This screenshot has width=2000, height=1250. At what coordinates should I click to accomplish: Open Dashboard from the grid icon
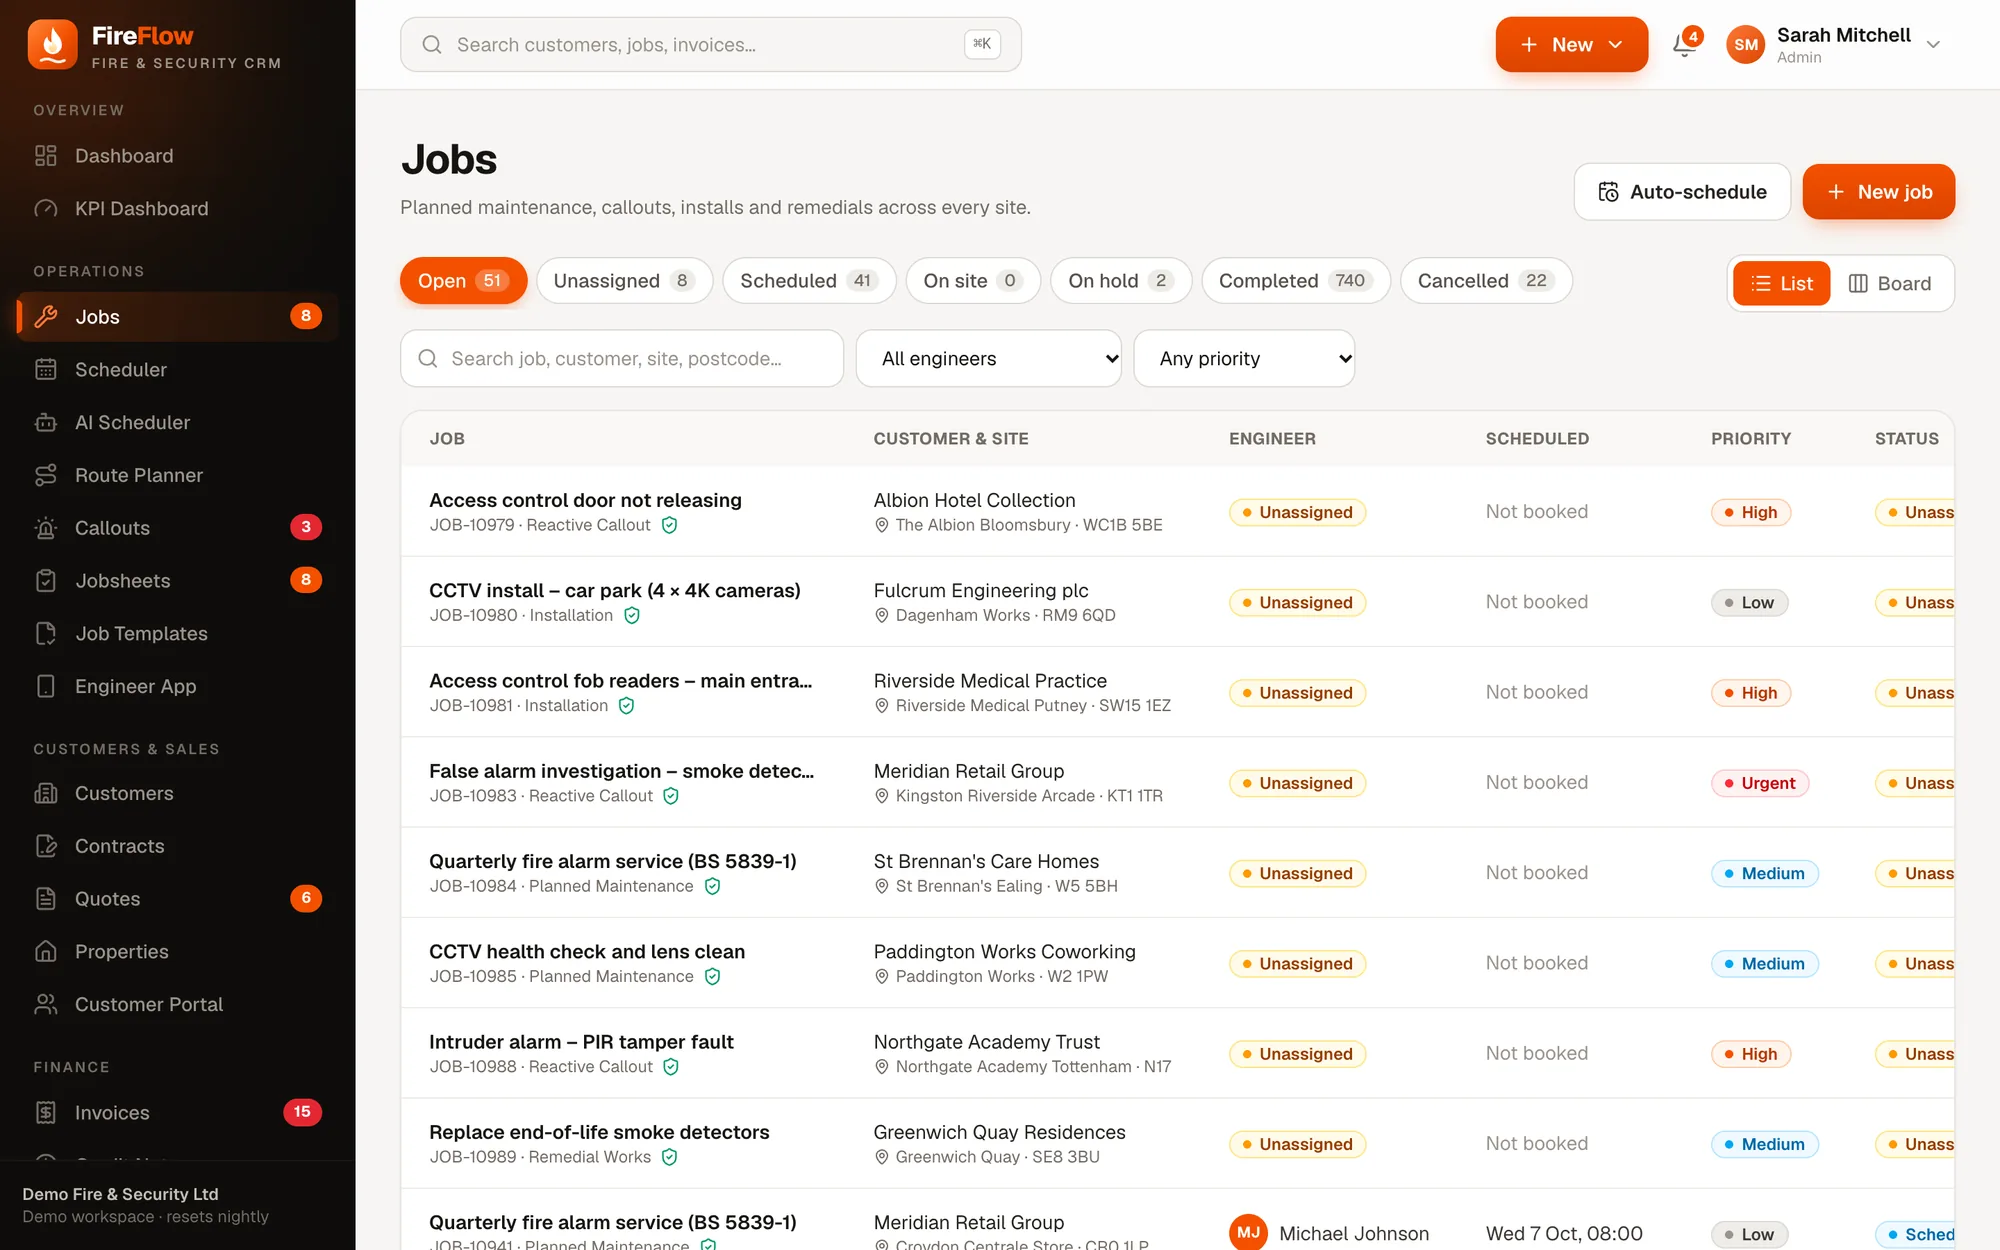46,156
